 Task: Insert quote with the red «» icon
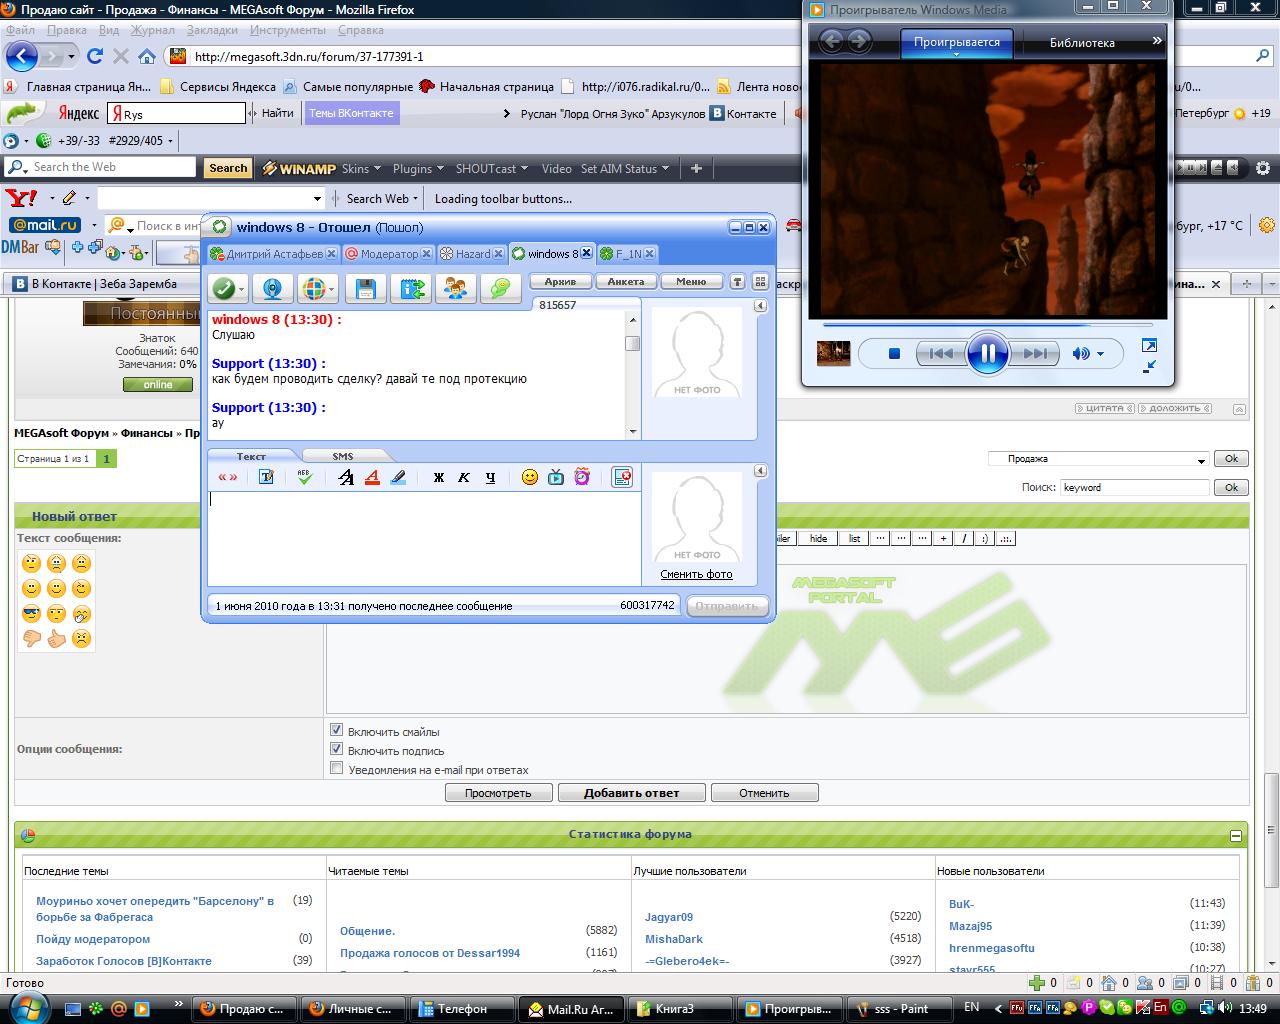(x=228, y=477)
